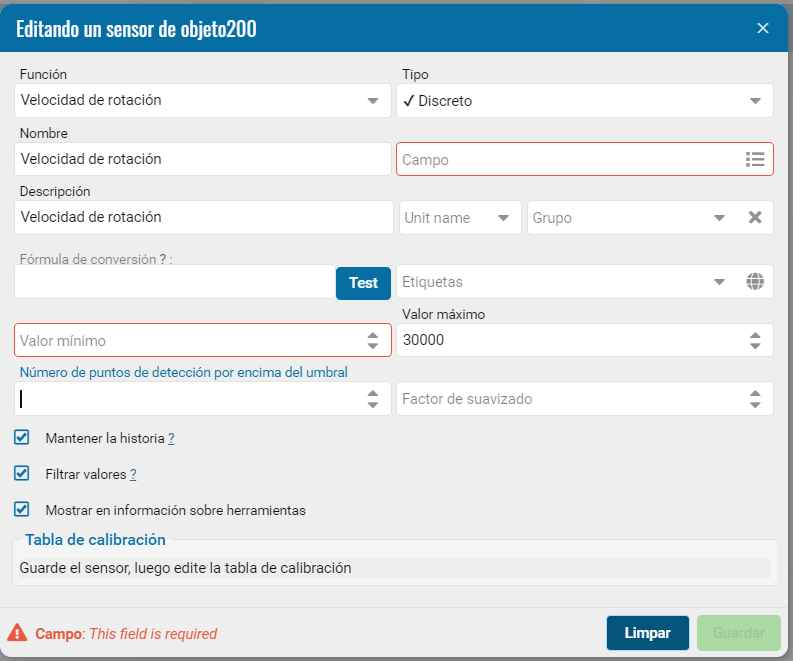The height and width of the screenshot is (661, 793).
Task: Click the Factor de suavizado spinner
Action: coord(755,399)
